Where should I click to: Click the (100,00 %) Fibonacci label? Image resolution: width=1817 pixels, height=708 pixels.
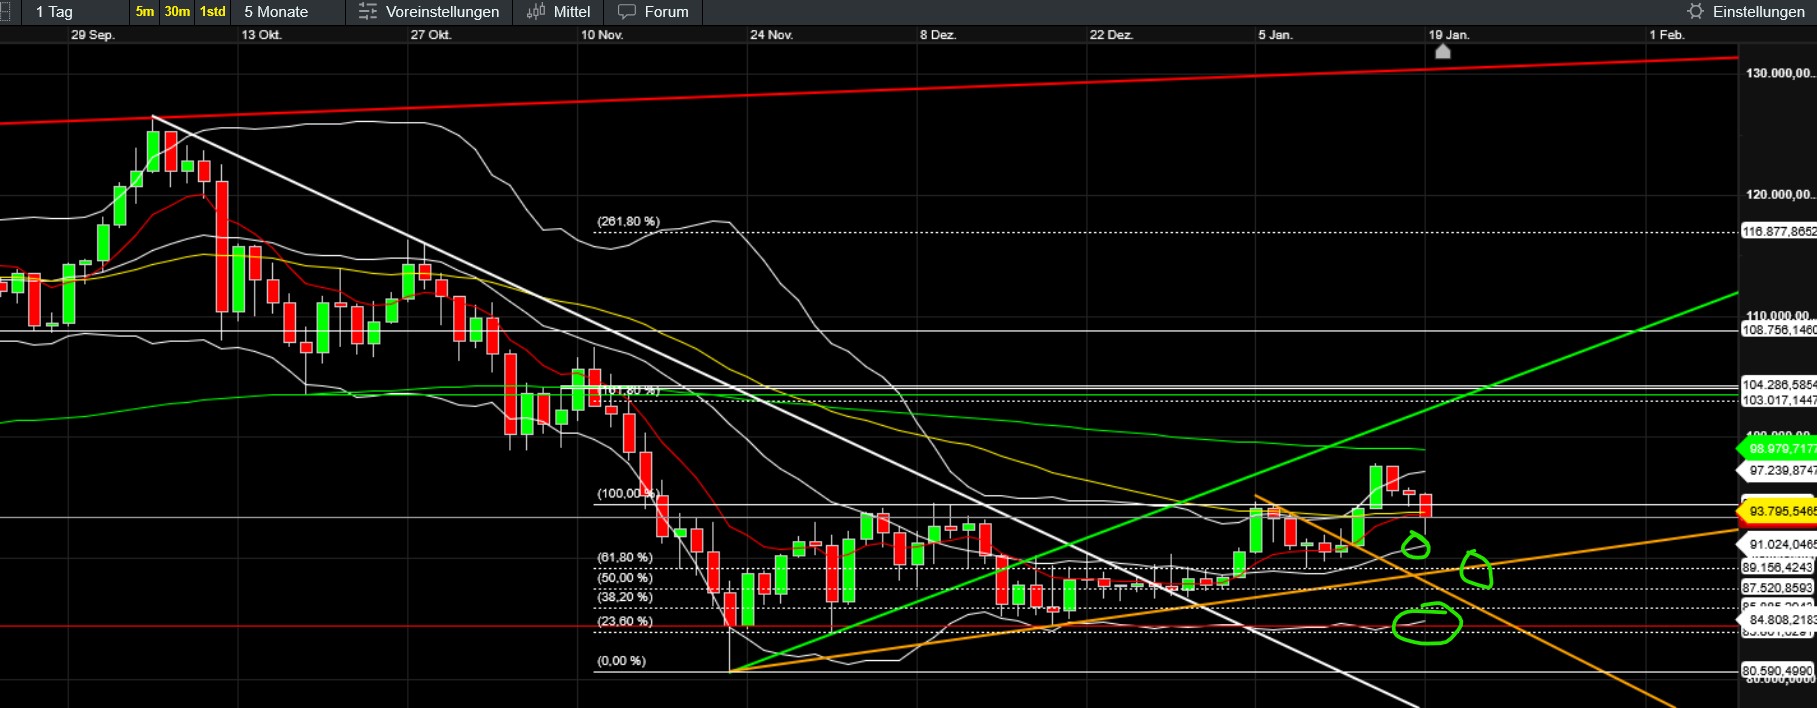(x=627, y=493)
